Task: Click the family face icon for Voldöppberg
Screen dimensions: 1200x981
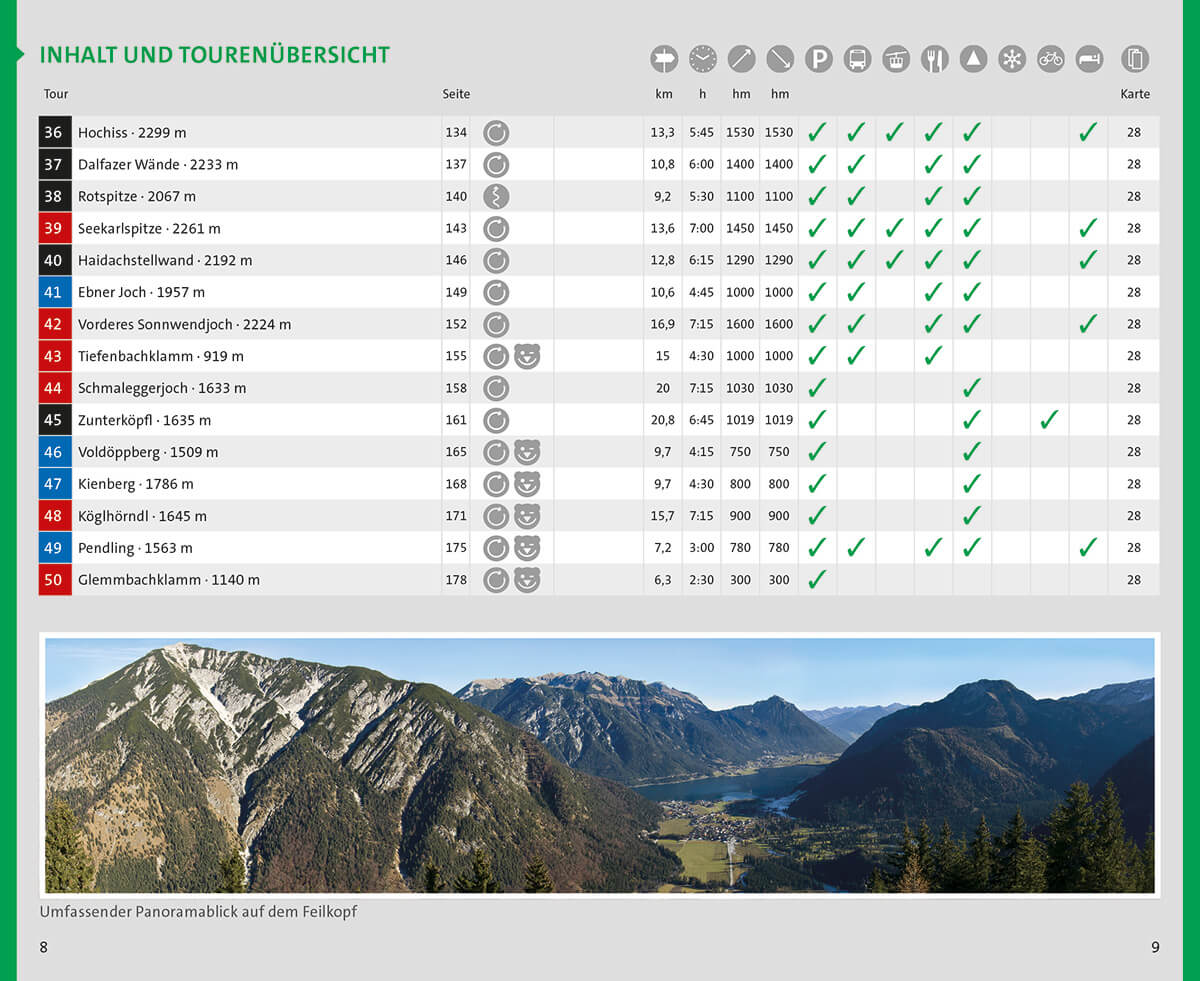Action: (527, 452)
